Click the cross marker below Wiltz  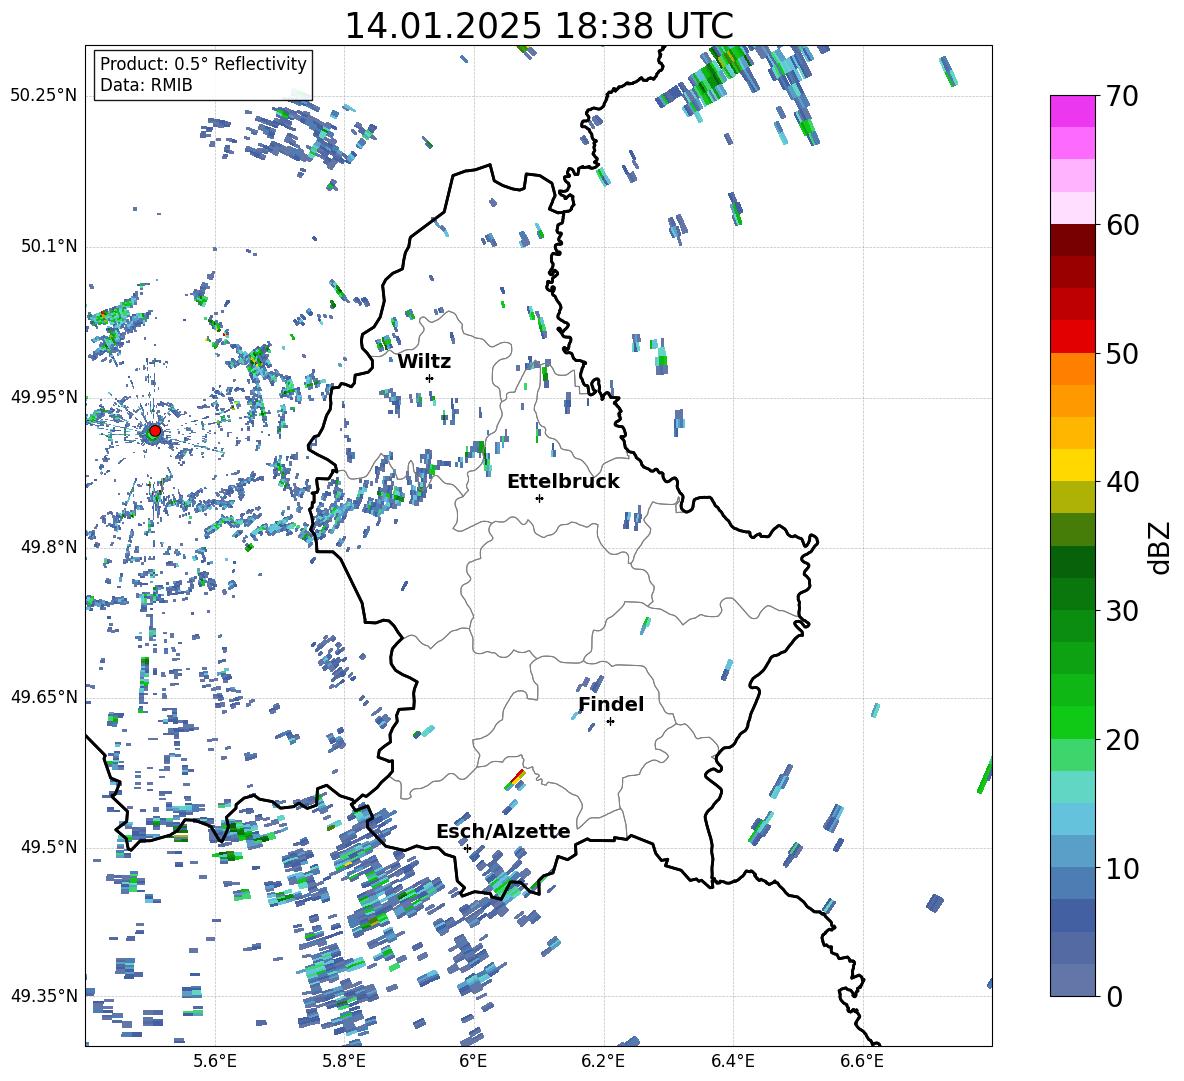pyautogui.click(x=430, y=378)
